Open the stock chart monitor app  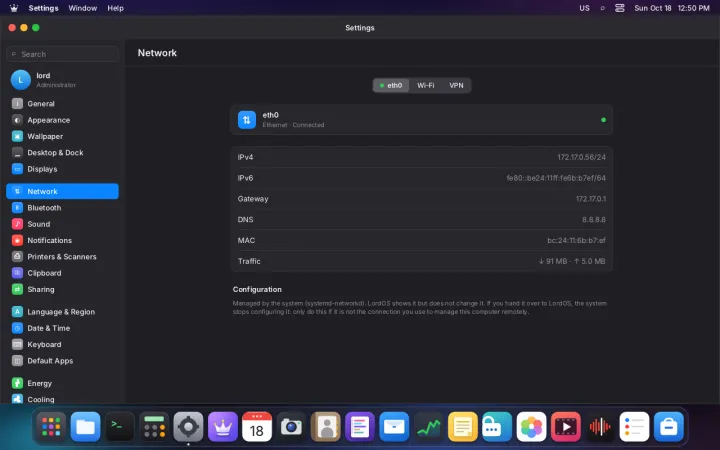point(428,427)
